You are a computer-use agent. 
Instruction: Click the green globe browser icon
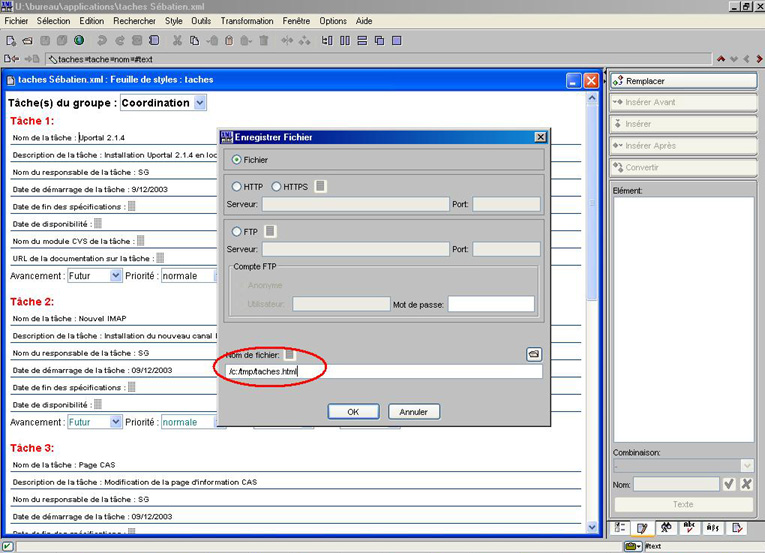pos(79,41)
